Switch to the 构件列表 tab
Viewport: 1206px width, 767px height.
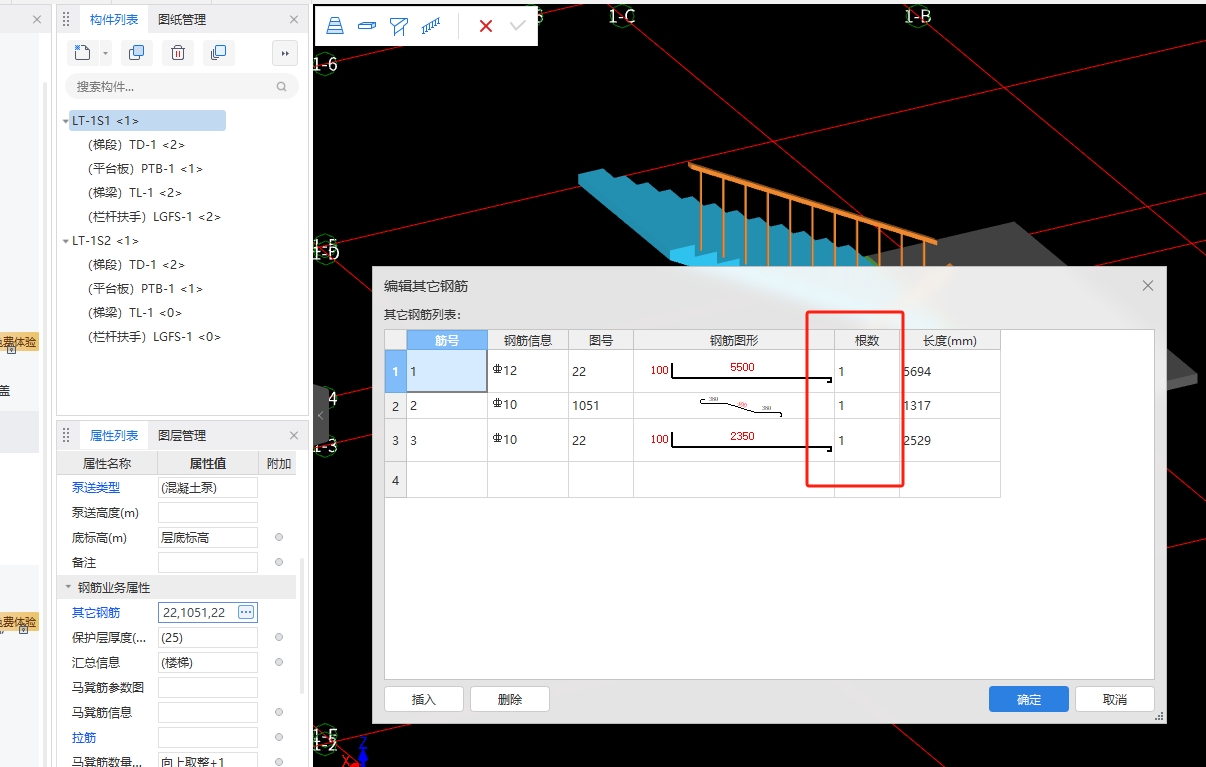click(x=114, y=19)
